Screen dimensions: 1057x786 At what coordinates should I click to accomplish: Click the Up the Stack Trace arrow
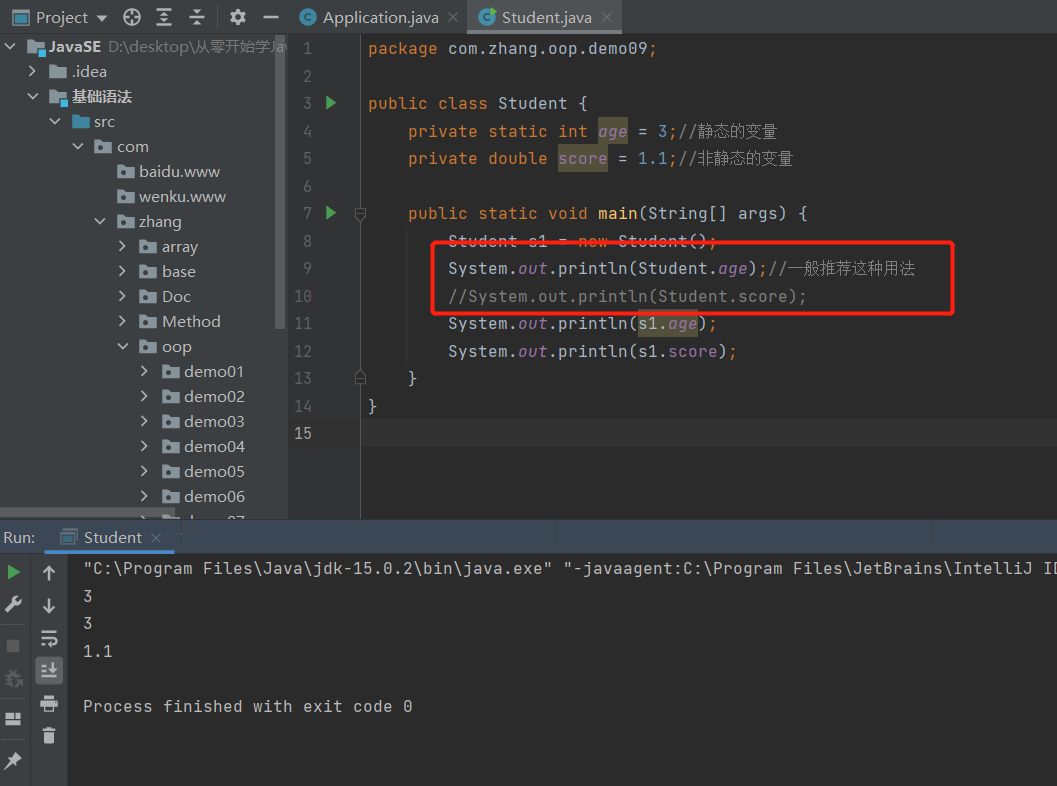pyautogui.click(x=49, y=573)
